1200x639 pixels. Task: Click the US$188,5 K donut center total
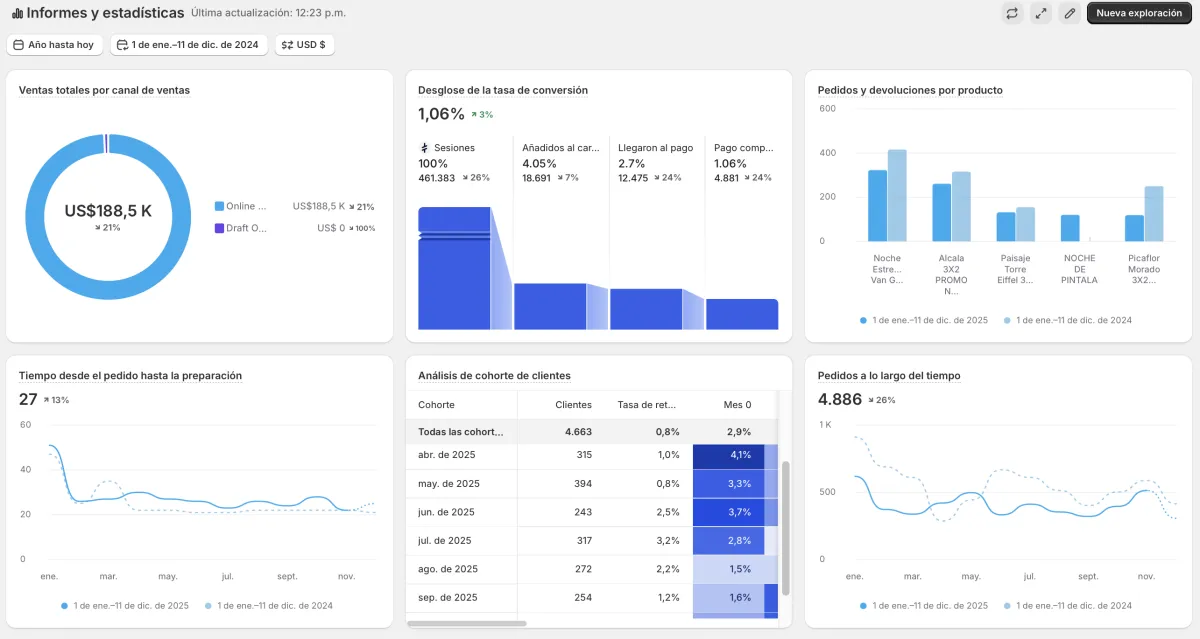point(108,211)
